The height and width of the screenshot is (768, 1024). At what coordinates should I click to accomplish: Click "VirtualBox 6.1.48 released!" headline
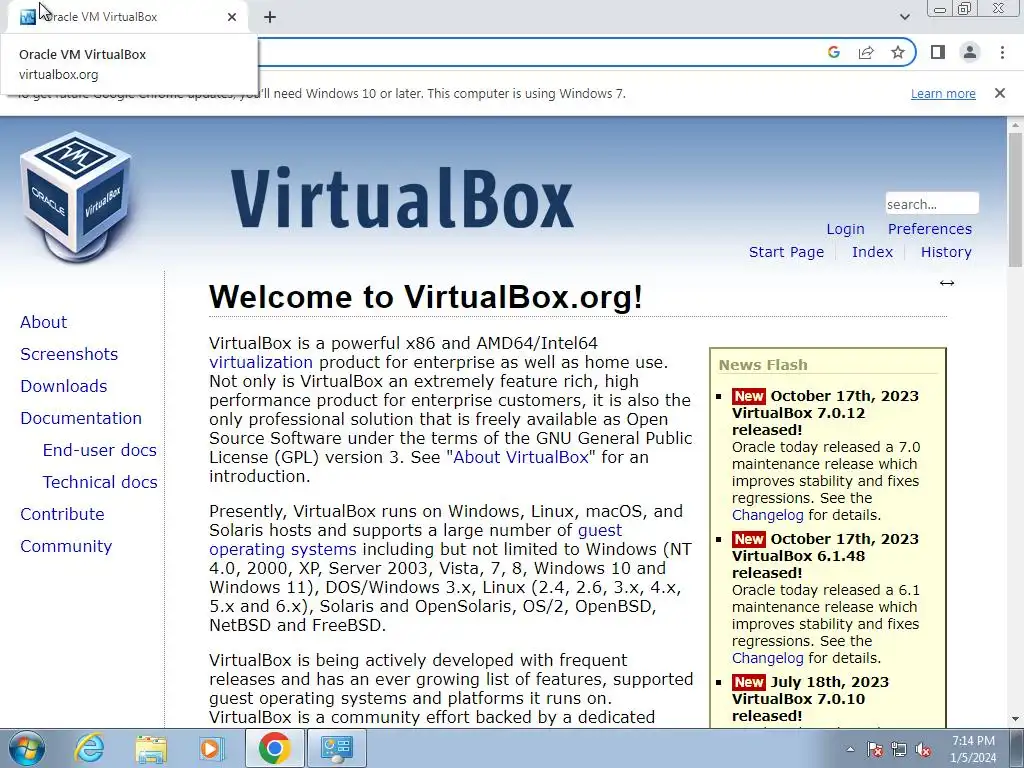pyautogui.click(x=798, y=565)
